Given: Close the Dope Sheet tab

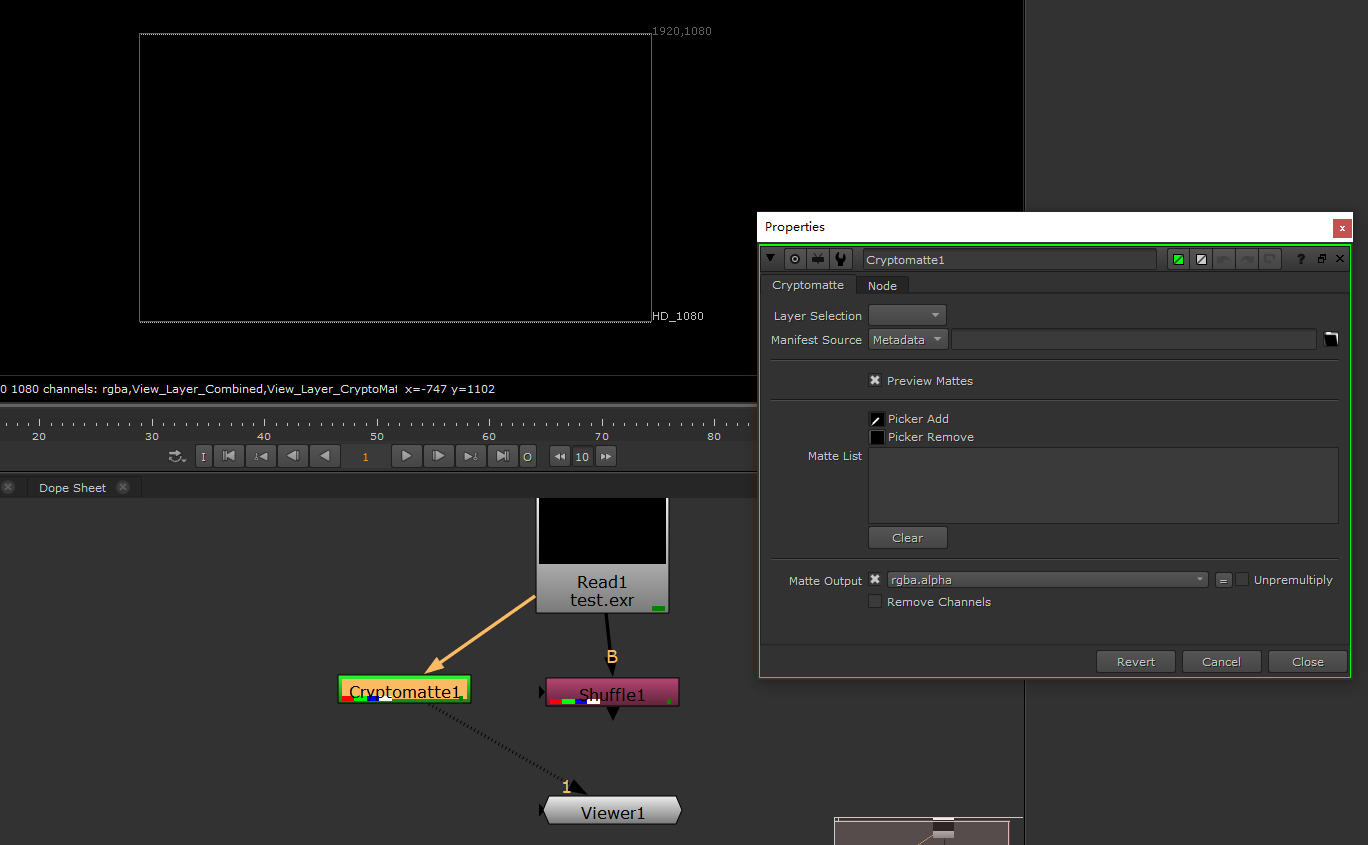Looking at the screenshot, I should pos(123,487).
